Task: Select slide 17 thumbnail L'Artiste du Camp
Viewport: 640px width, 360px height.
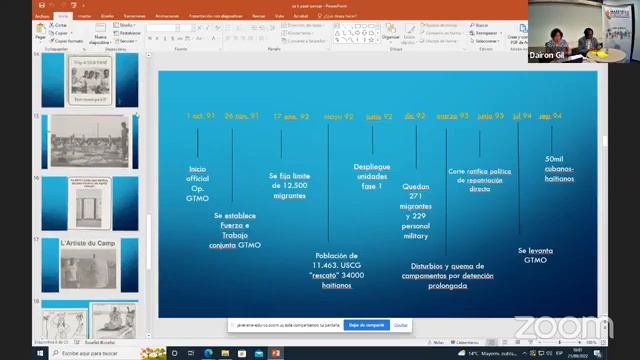Action: (90, 265)
